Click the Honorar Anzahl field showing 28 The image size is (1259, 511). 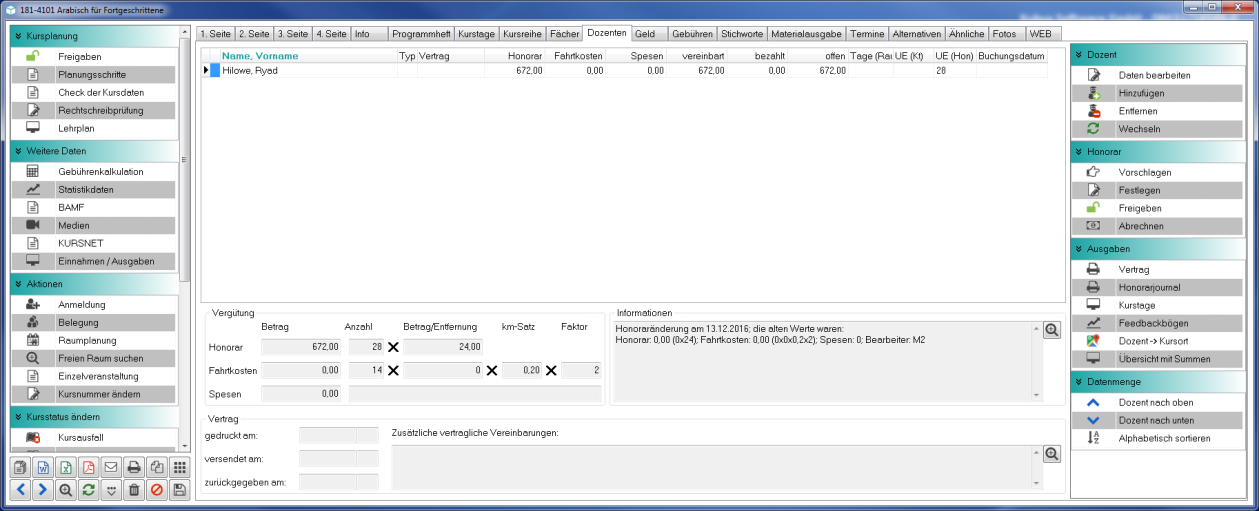click(364, 346)
